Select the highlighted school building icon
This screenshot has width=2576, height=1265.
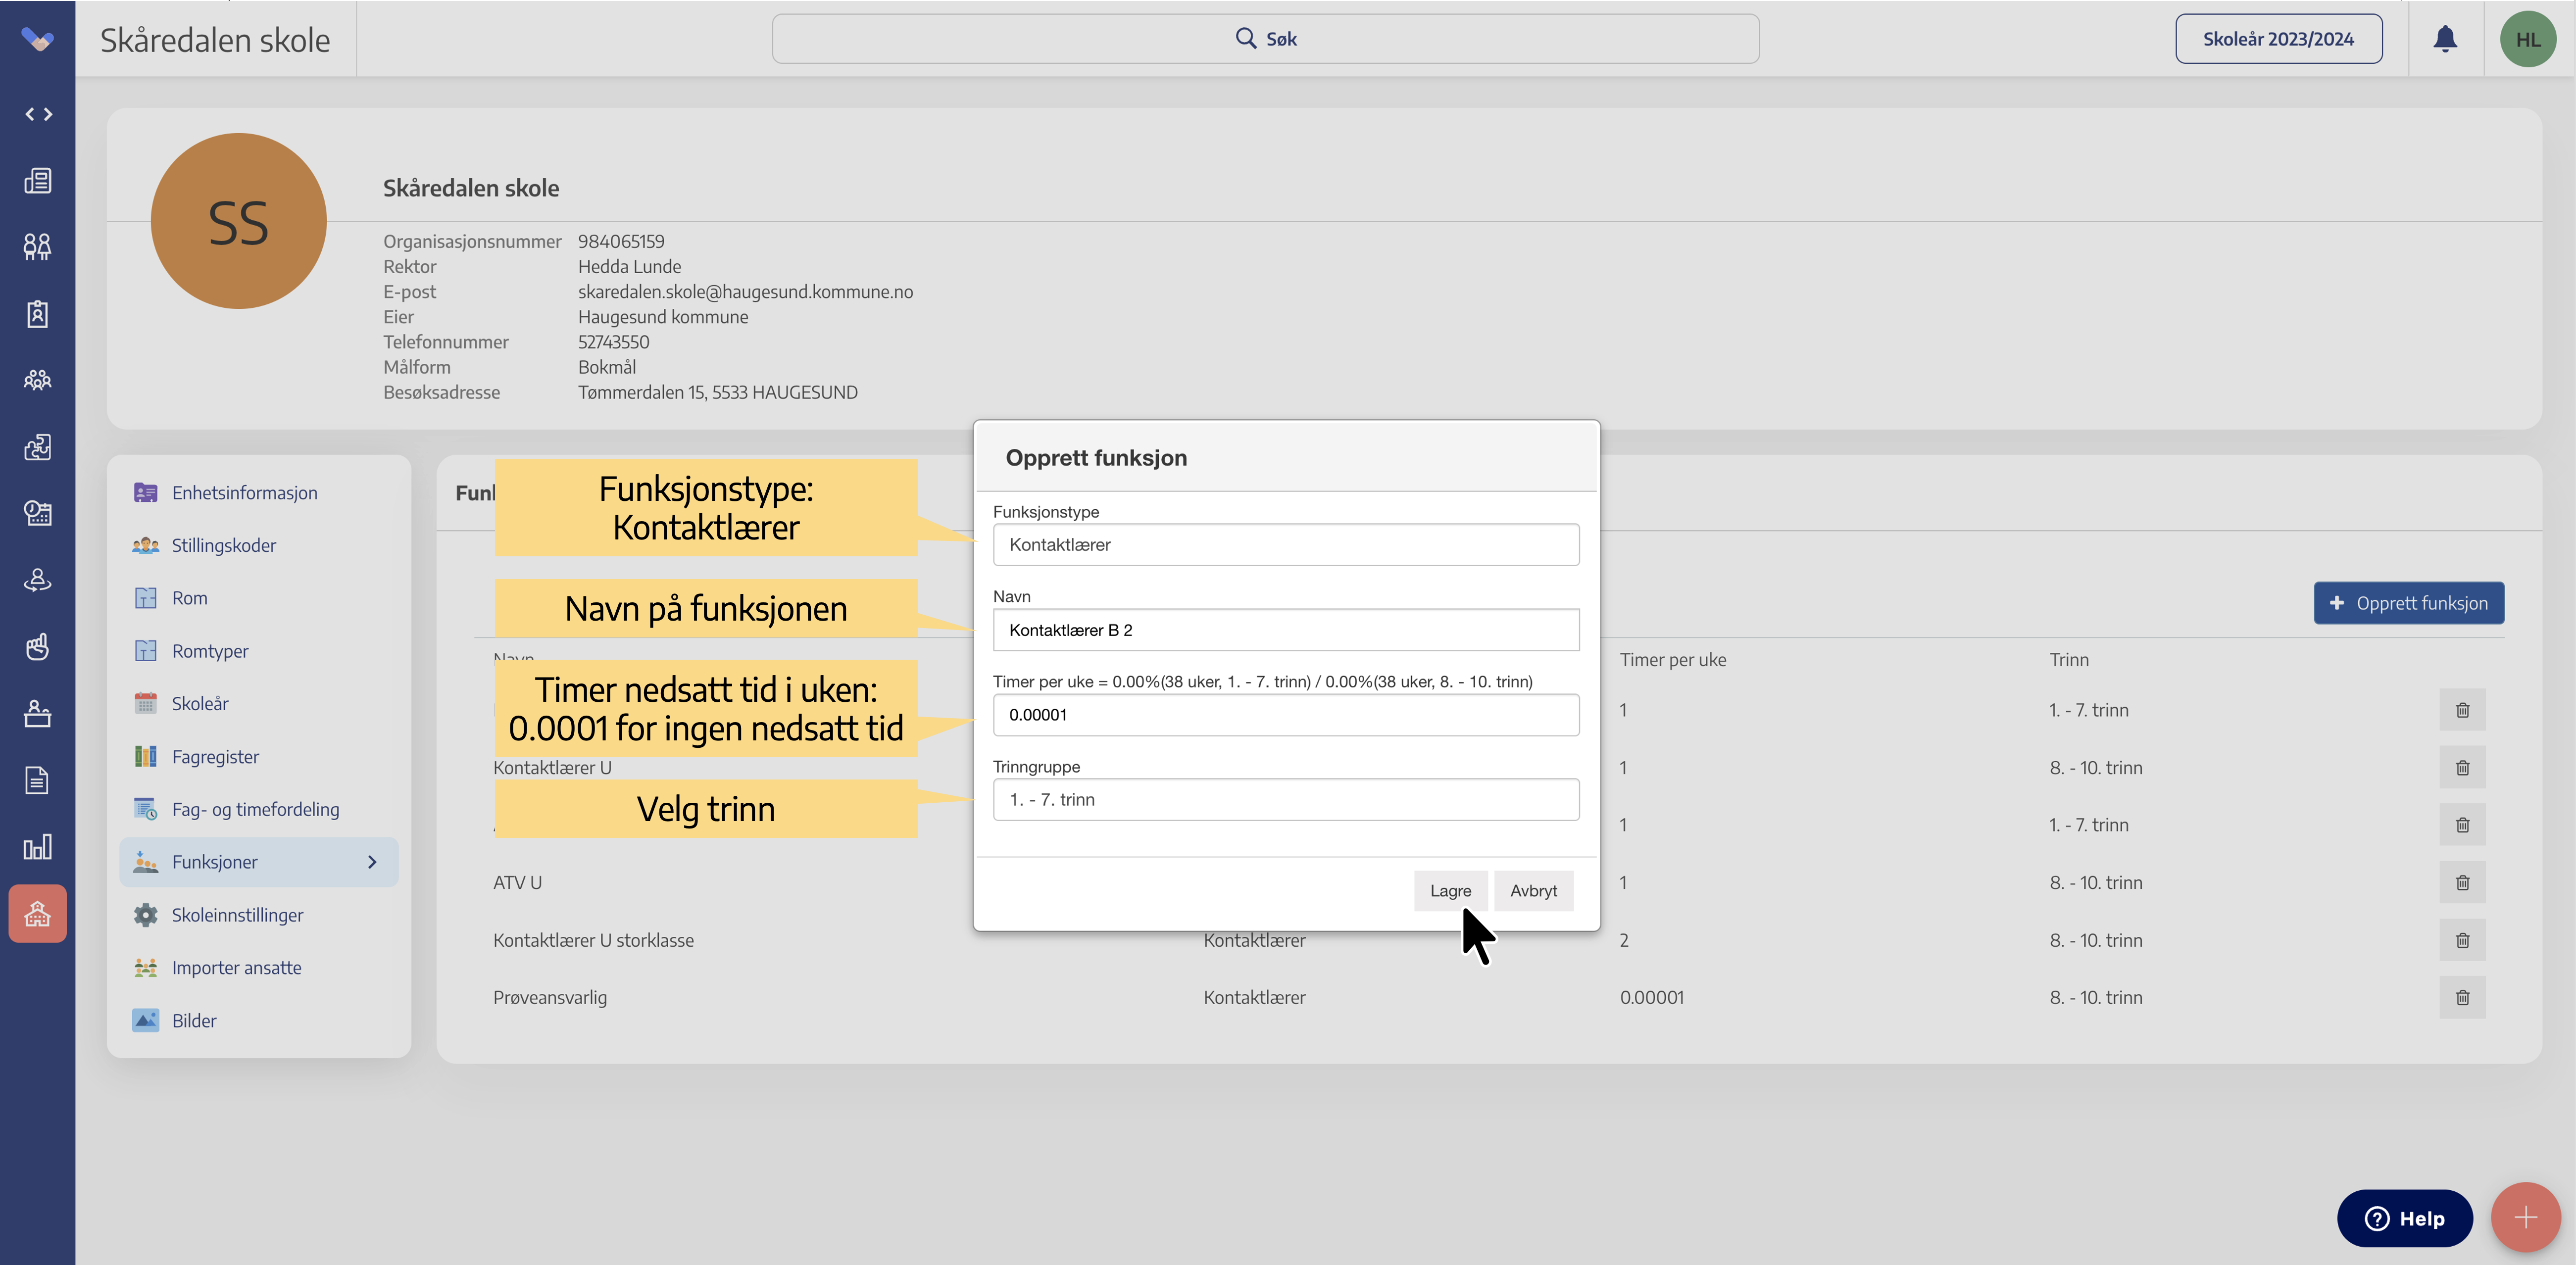click(38, 914)
